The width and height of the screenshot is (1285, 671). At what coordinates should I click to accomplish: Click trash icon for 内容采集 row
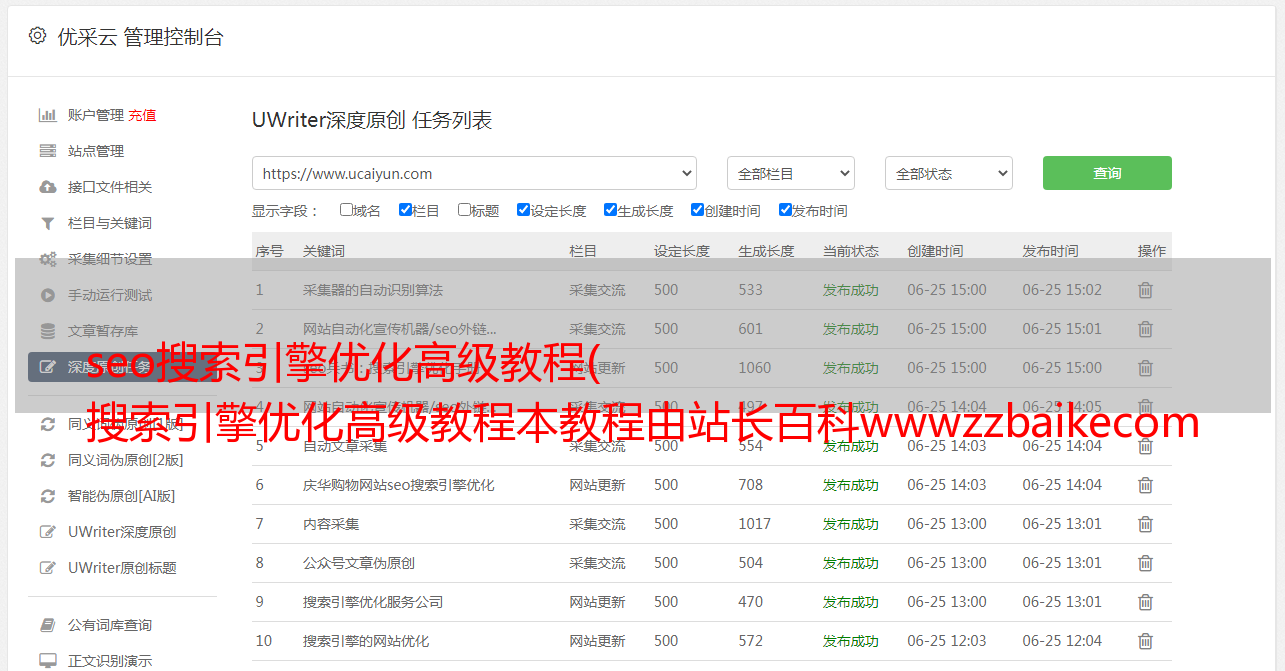[1145, 524]
